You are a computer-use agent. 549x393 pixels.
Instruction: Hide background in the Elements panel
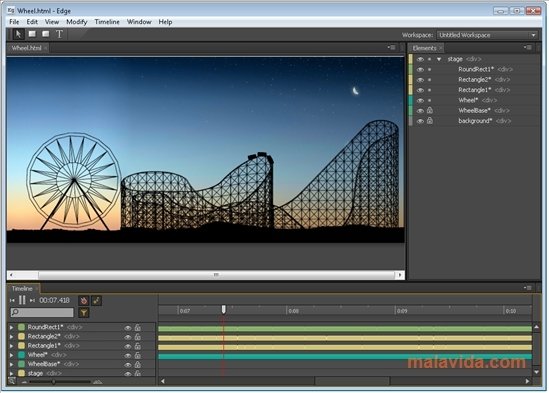[420, 121]
